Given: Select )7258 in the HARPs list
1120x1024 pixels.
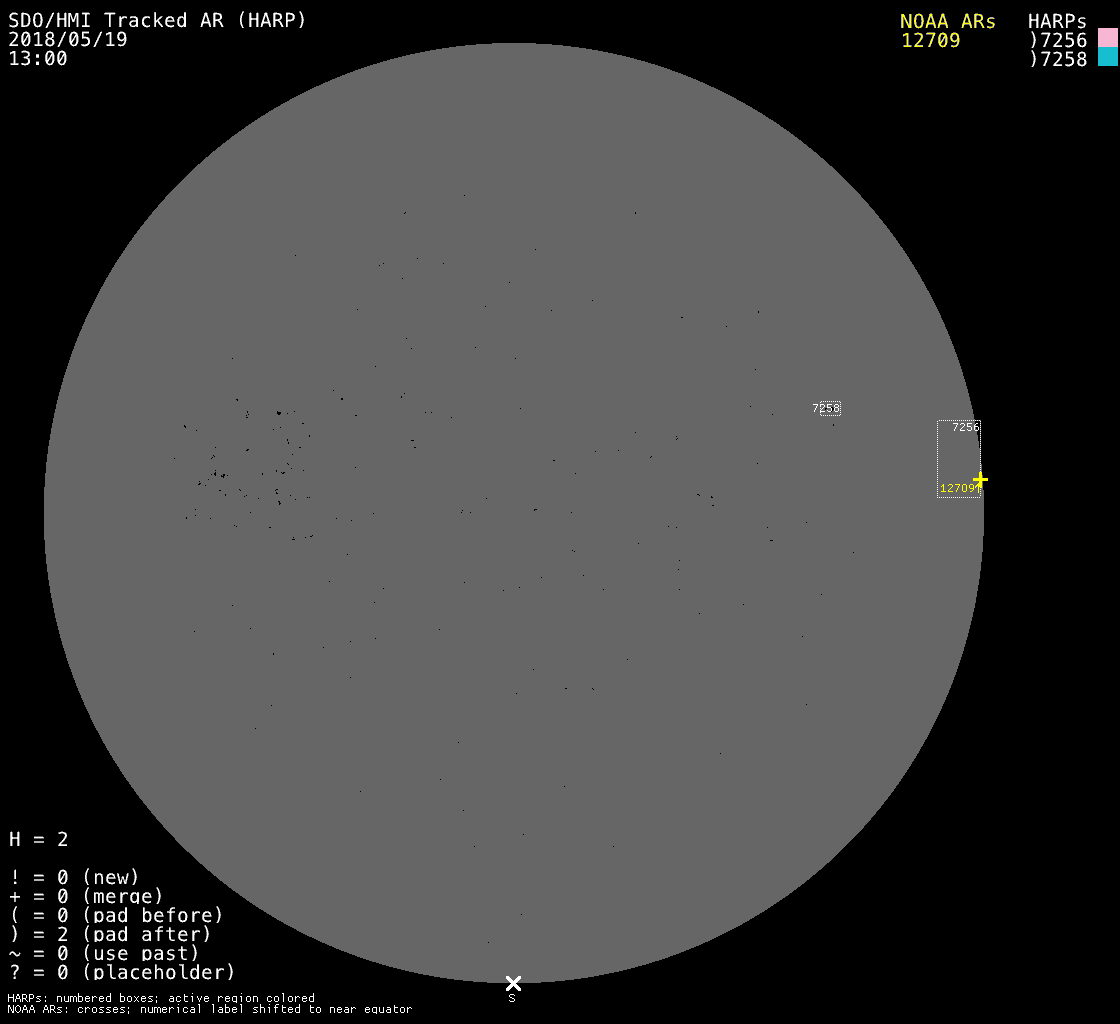Looking at the screenshot, I should point(1058,59).
